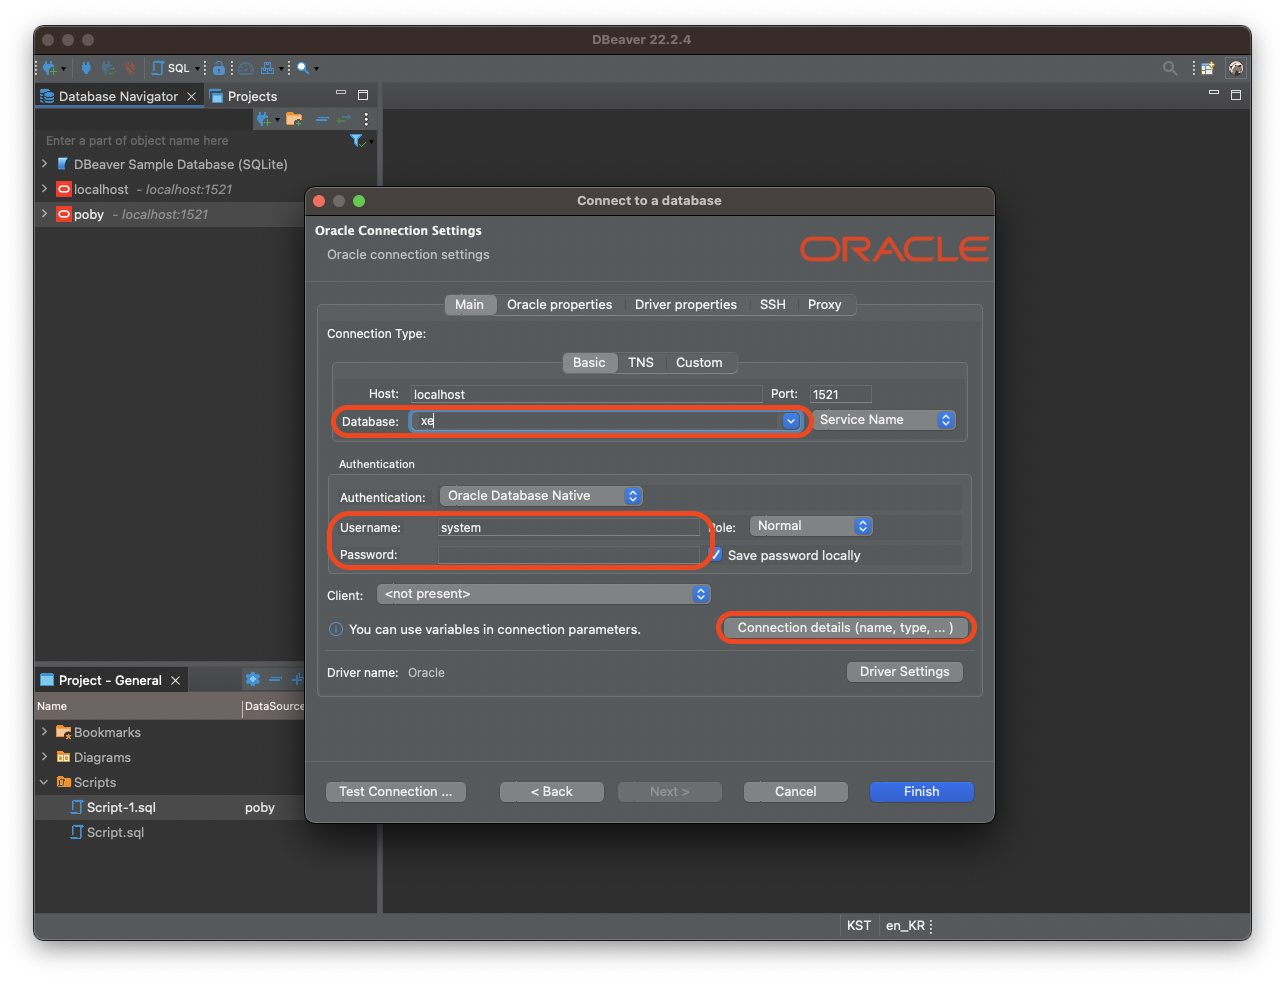Open the Role dropdown showing Normal
This screenshot has width=1285, height=982.
point(811,526)
